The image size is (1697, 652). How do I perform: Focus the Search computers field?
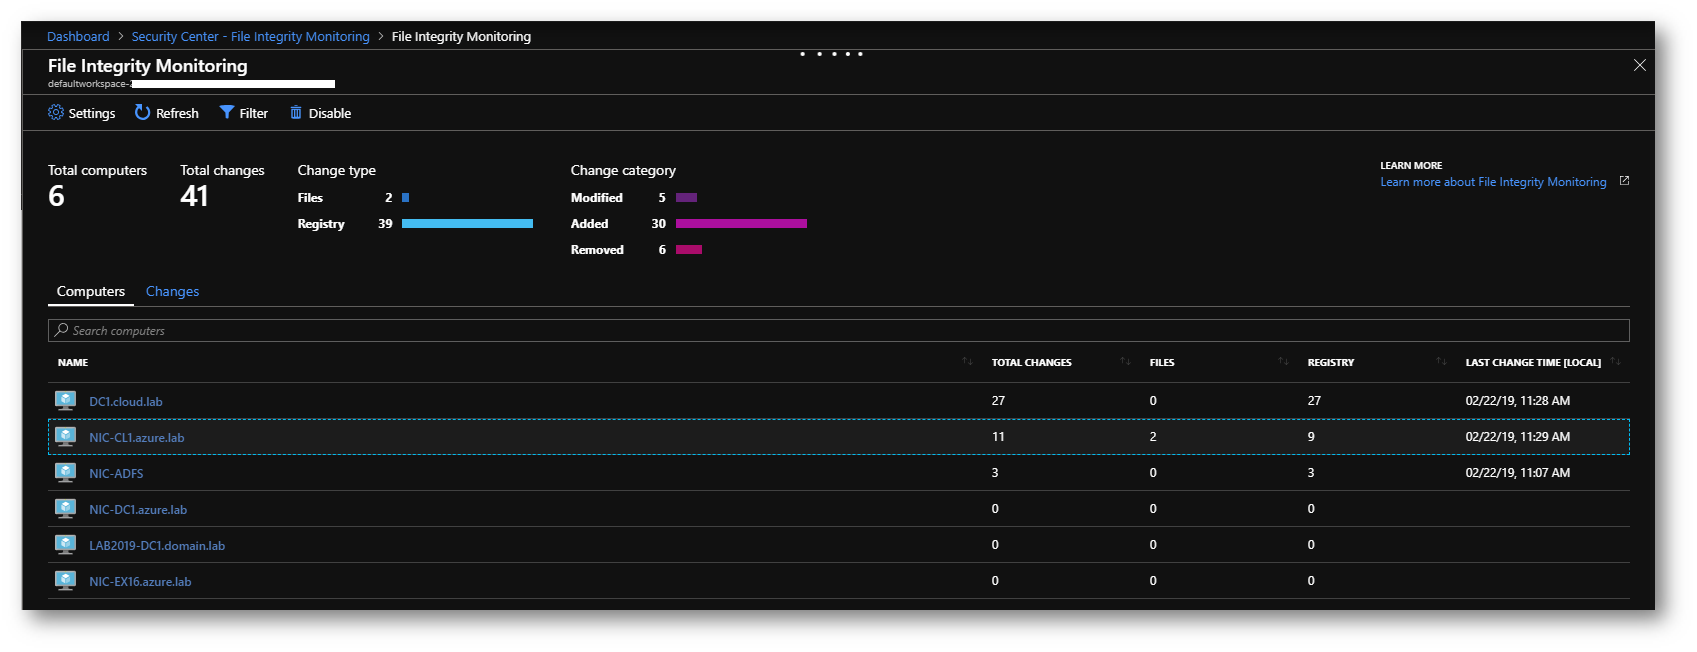pos(838,330)
